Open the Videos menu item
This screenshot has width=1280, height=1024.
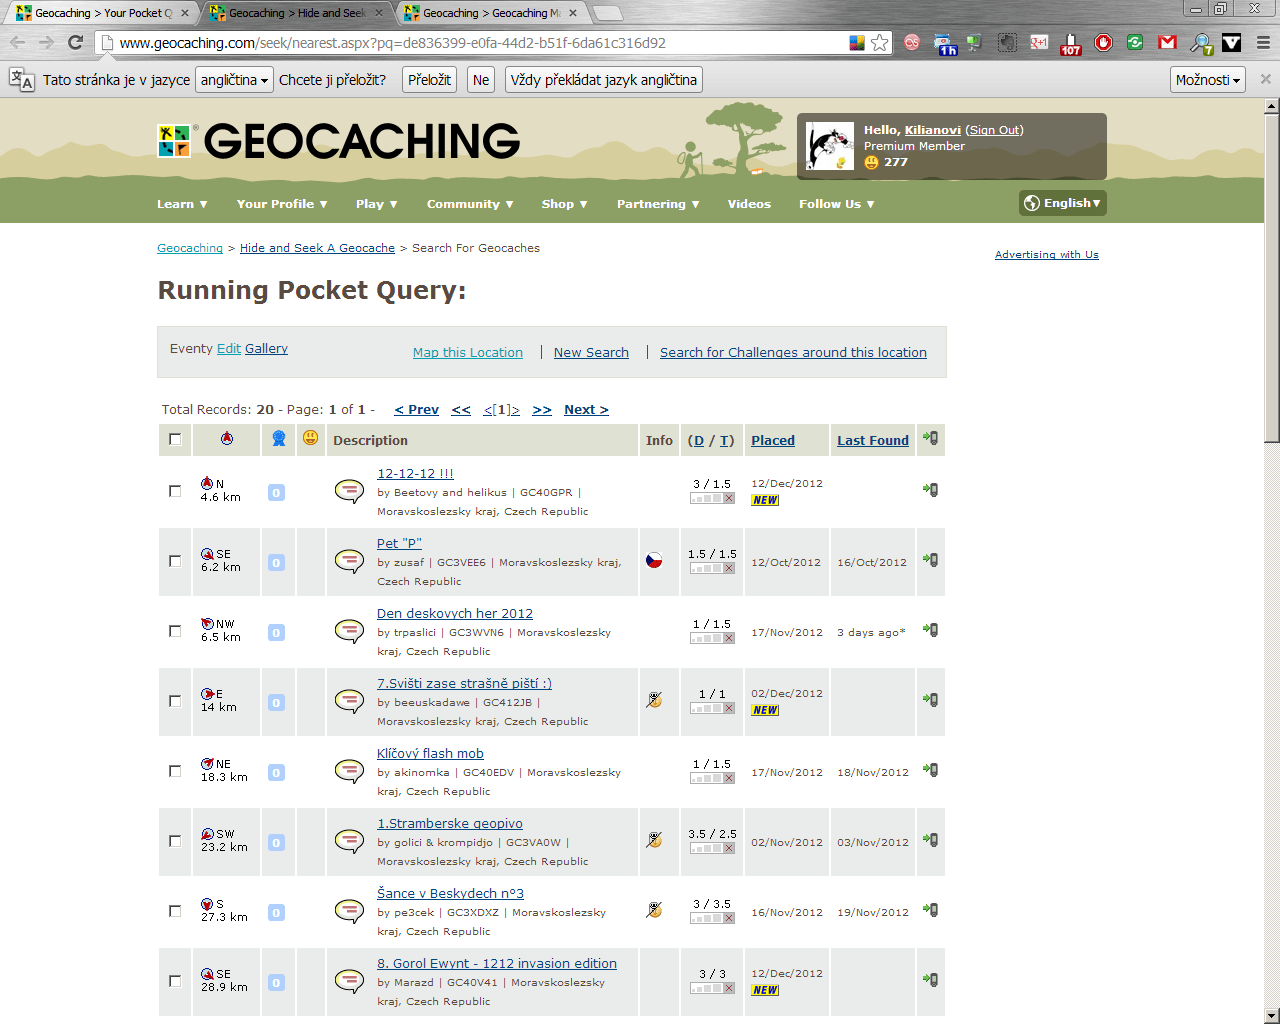coord(749,204)
